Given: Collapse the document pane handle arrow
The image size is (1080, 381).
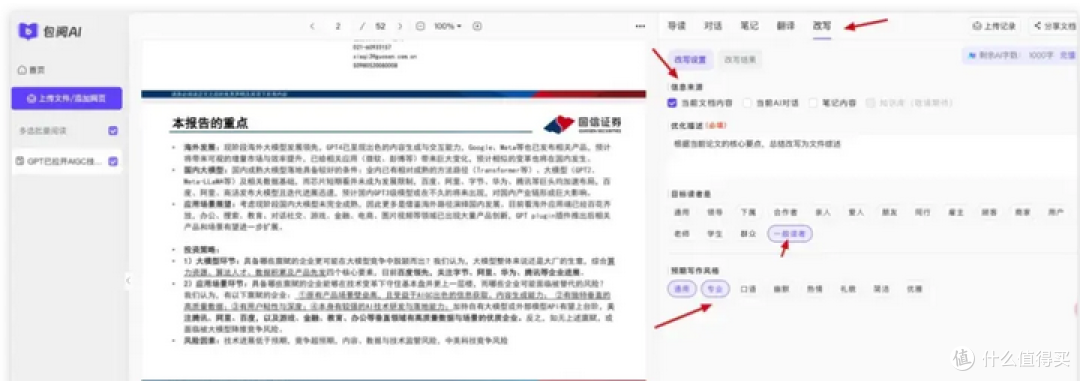Looking at the screenshot, I should pyautogui.click(x=127, y=280).
